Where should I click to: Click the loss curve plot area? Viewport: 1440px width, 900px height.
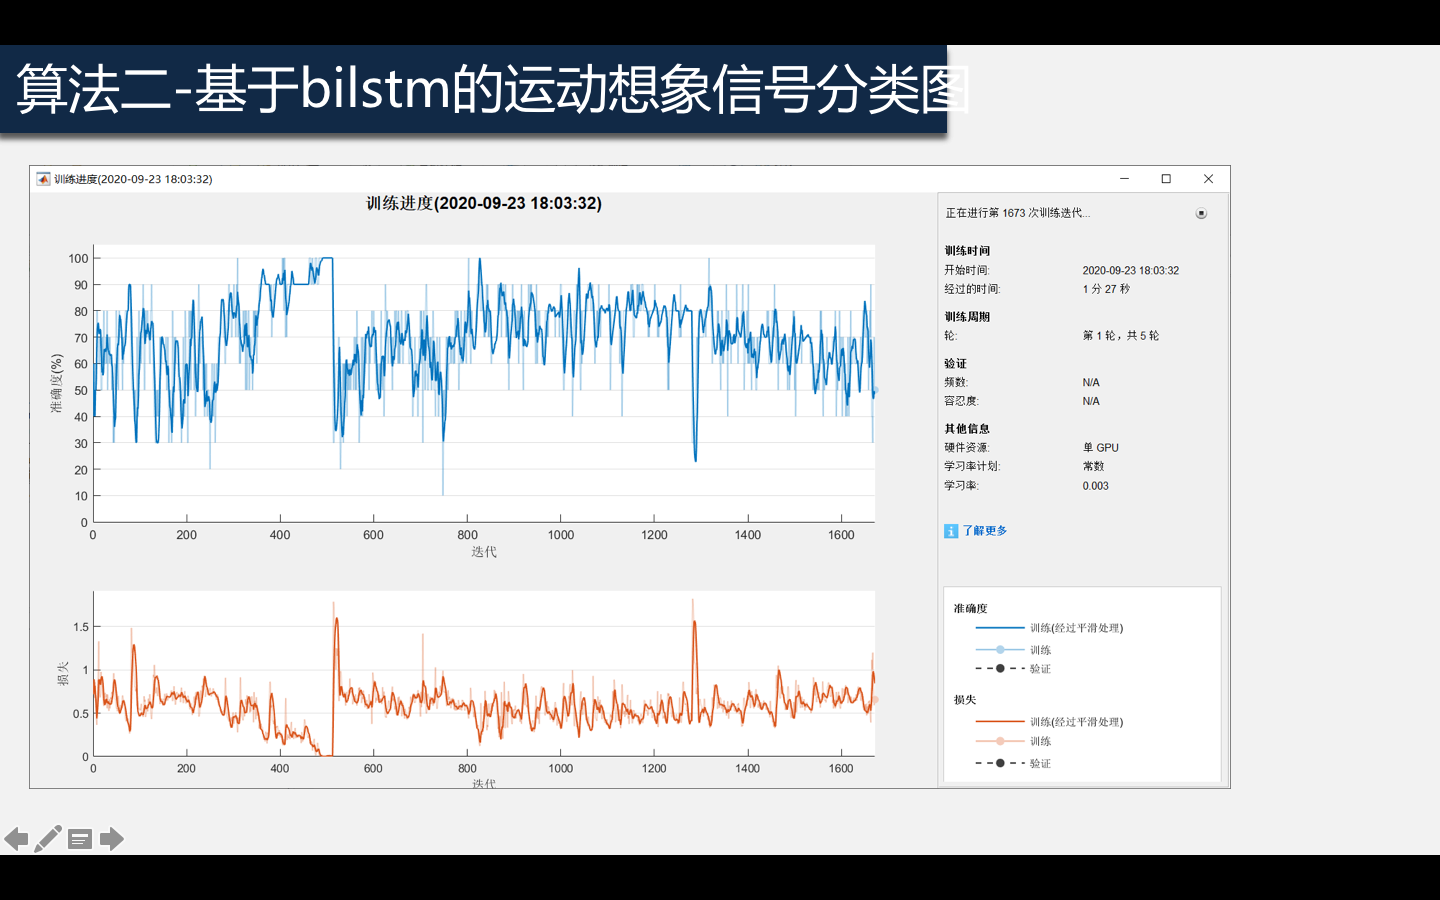pos(484,673)
